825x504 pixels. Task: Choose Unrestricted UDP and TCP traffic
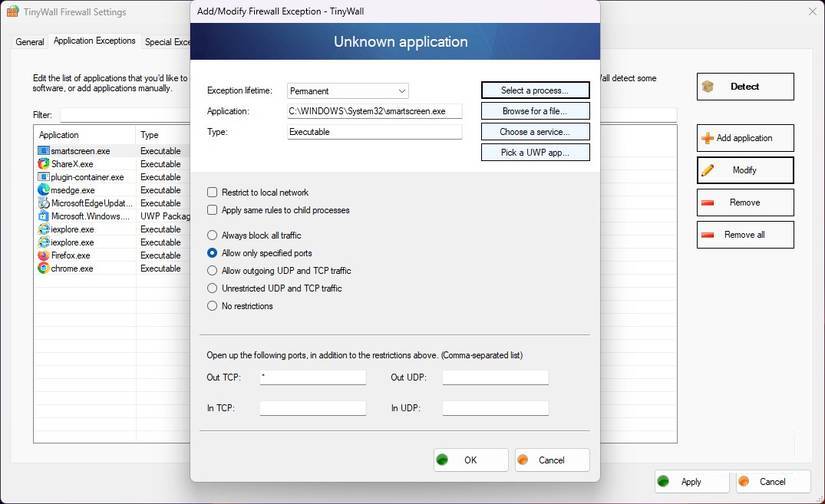tap(212, 288)
